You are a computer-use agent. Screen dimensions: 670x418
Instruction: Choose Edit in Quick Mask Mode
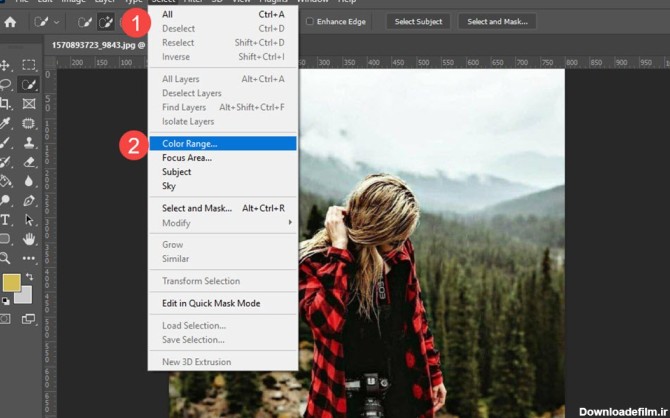[223, 303]
